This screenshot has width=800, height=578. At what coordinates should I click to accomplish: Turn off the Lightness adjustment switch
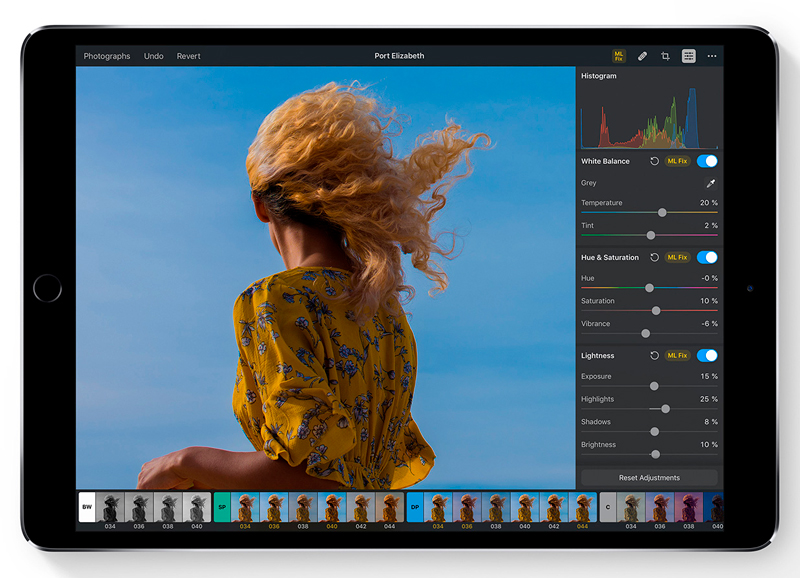pyautogui.click(x=706, y=355)
